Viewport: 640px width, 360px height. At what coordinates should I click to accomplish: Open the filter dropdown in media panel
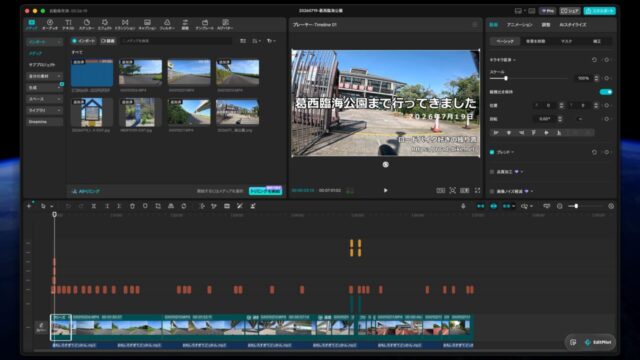[x=271, y=41]
